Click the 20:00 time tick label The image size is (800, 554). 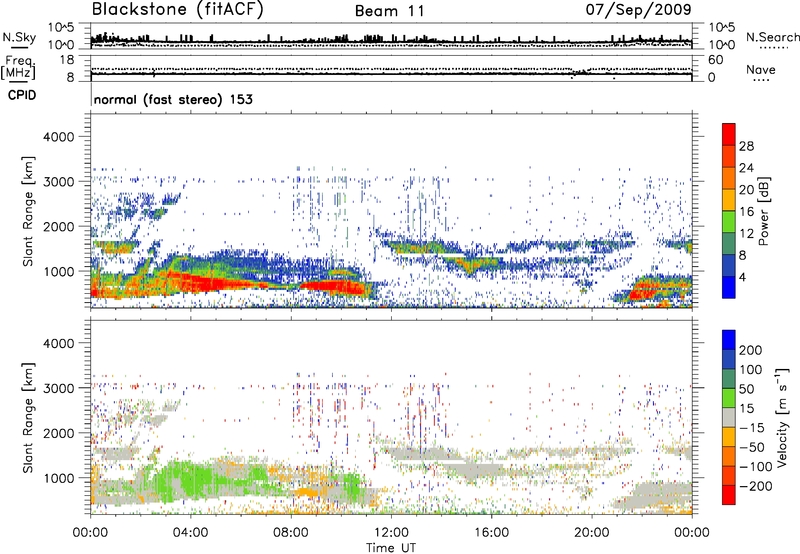click(x=591, y=533)
